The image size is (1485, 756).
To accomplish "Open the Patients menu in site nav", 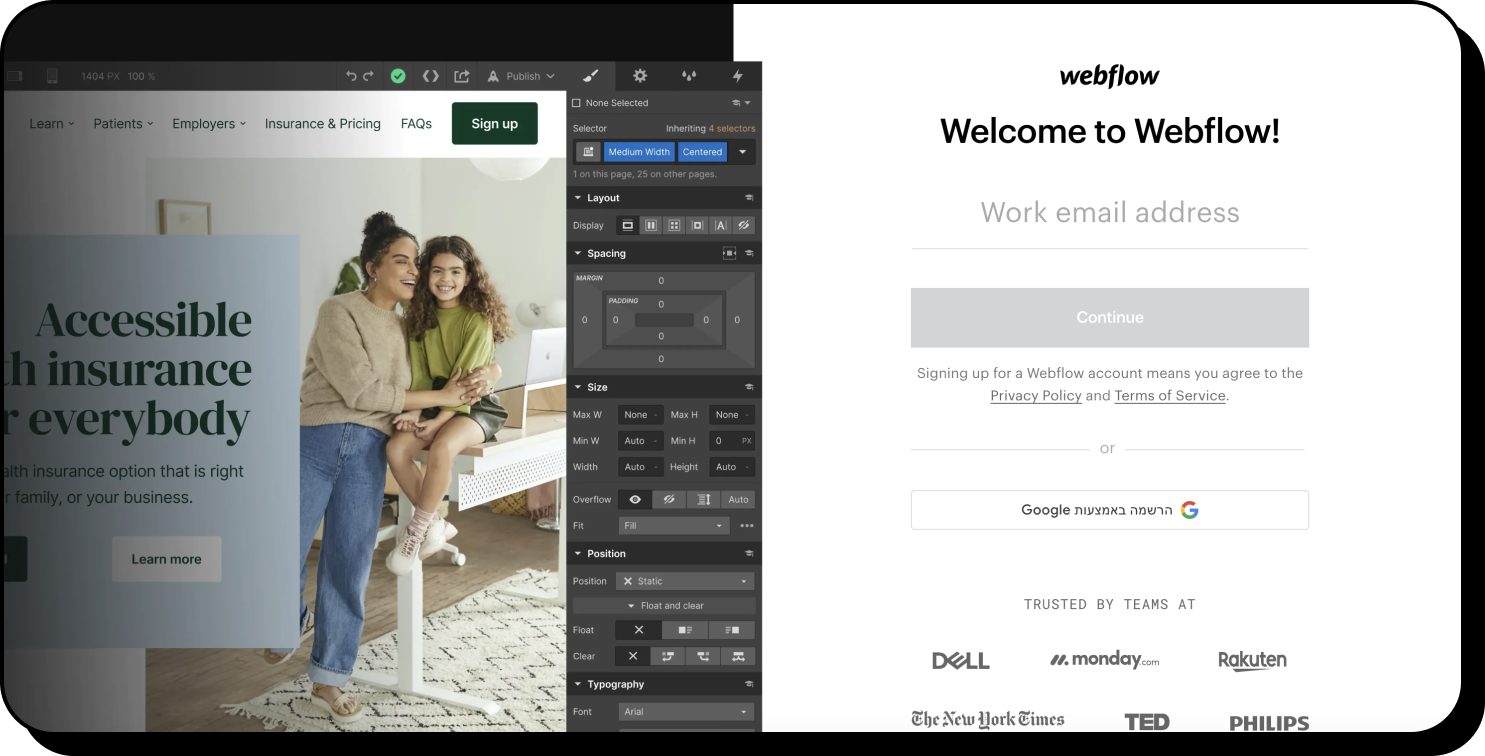I will [x=124, y=124].
